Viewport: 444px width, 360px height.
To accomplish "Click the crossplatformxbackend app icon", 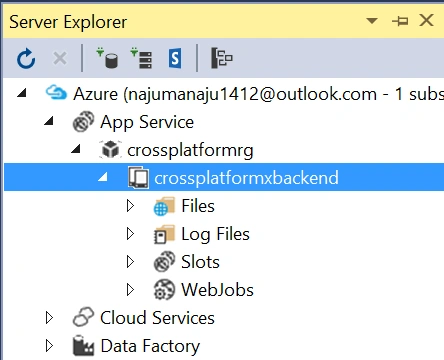I will coord(139,177).
